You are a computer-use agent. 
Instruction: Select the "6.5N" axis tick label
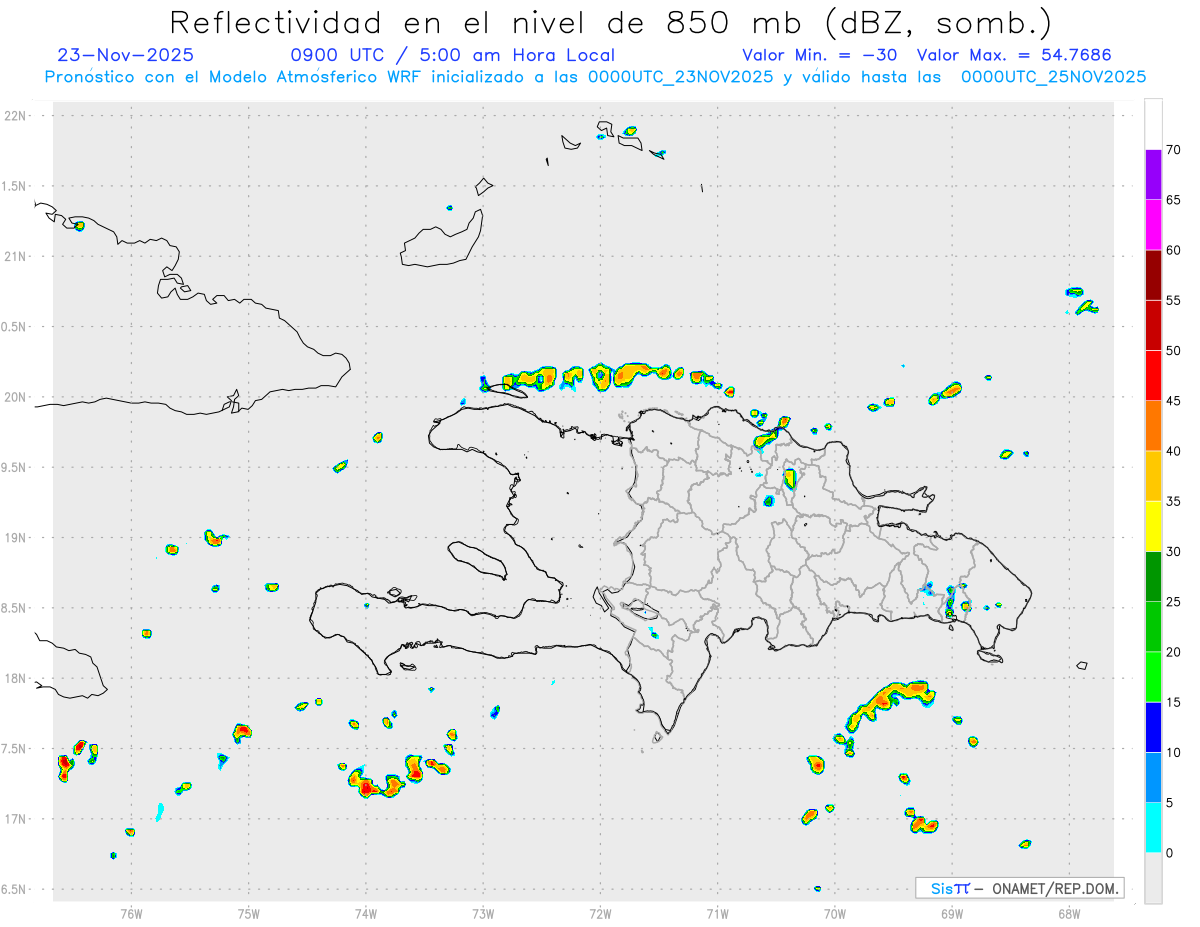[15, 889]
